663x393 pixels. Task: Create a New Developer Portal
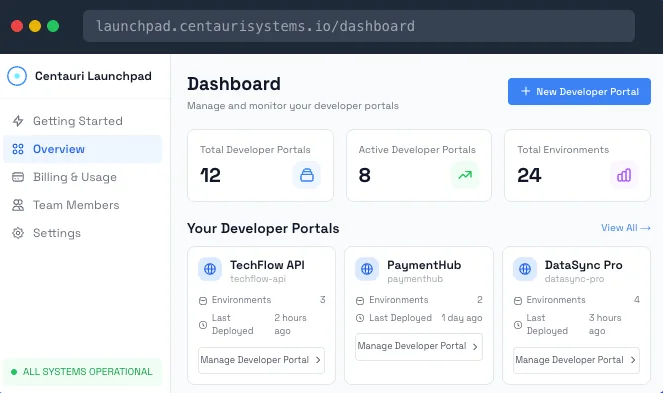click(x=579, y=91)
